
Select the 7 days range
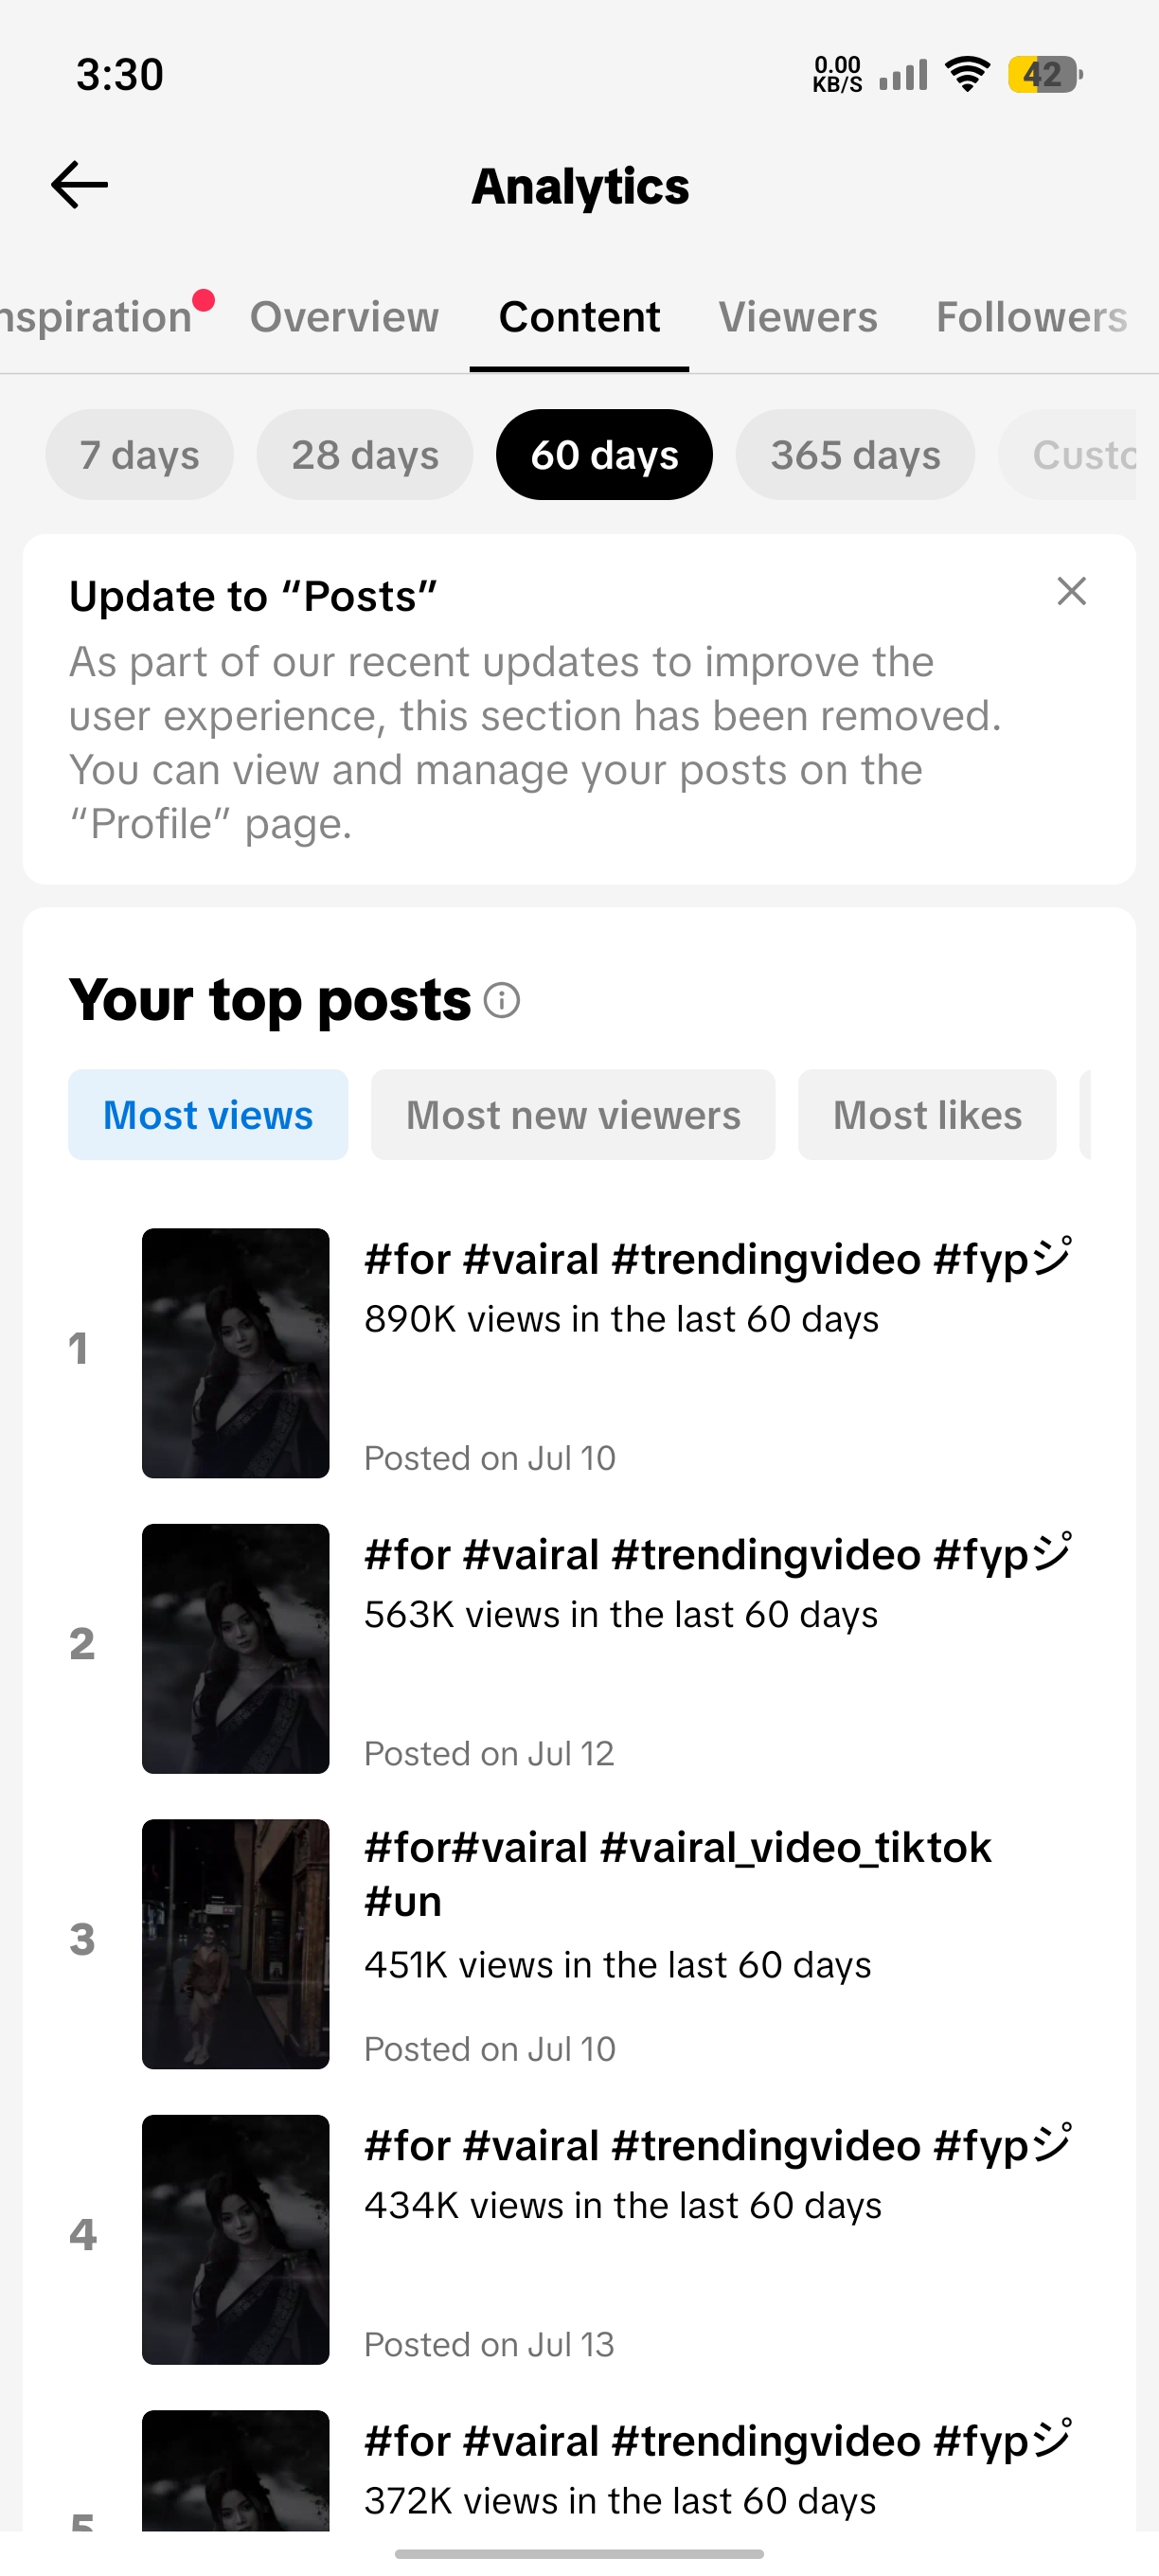pos(140,455)
